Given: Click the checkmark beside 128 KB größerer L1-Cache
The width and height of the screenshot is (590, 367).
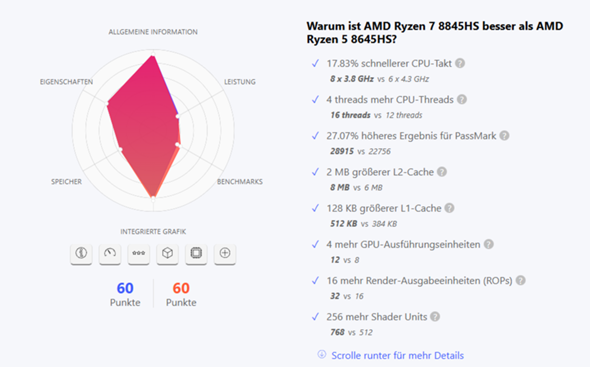Looking at the screenshot, I should click(x=315, y=208).
